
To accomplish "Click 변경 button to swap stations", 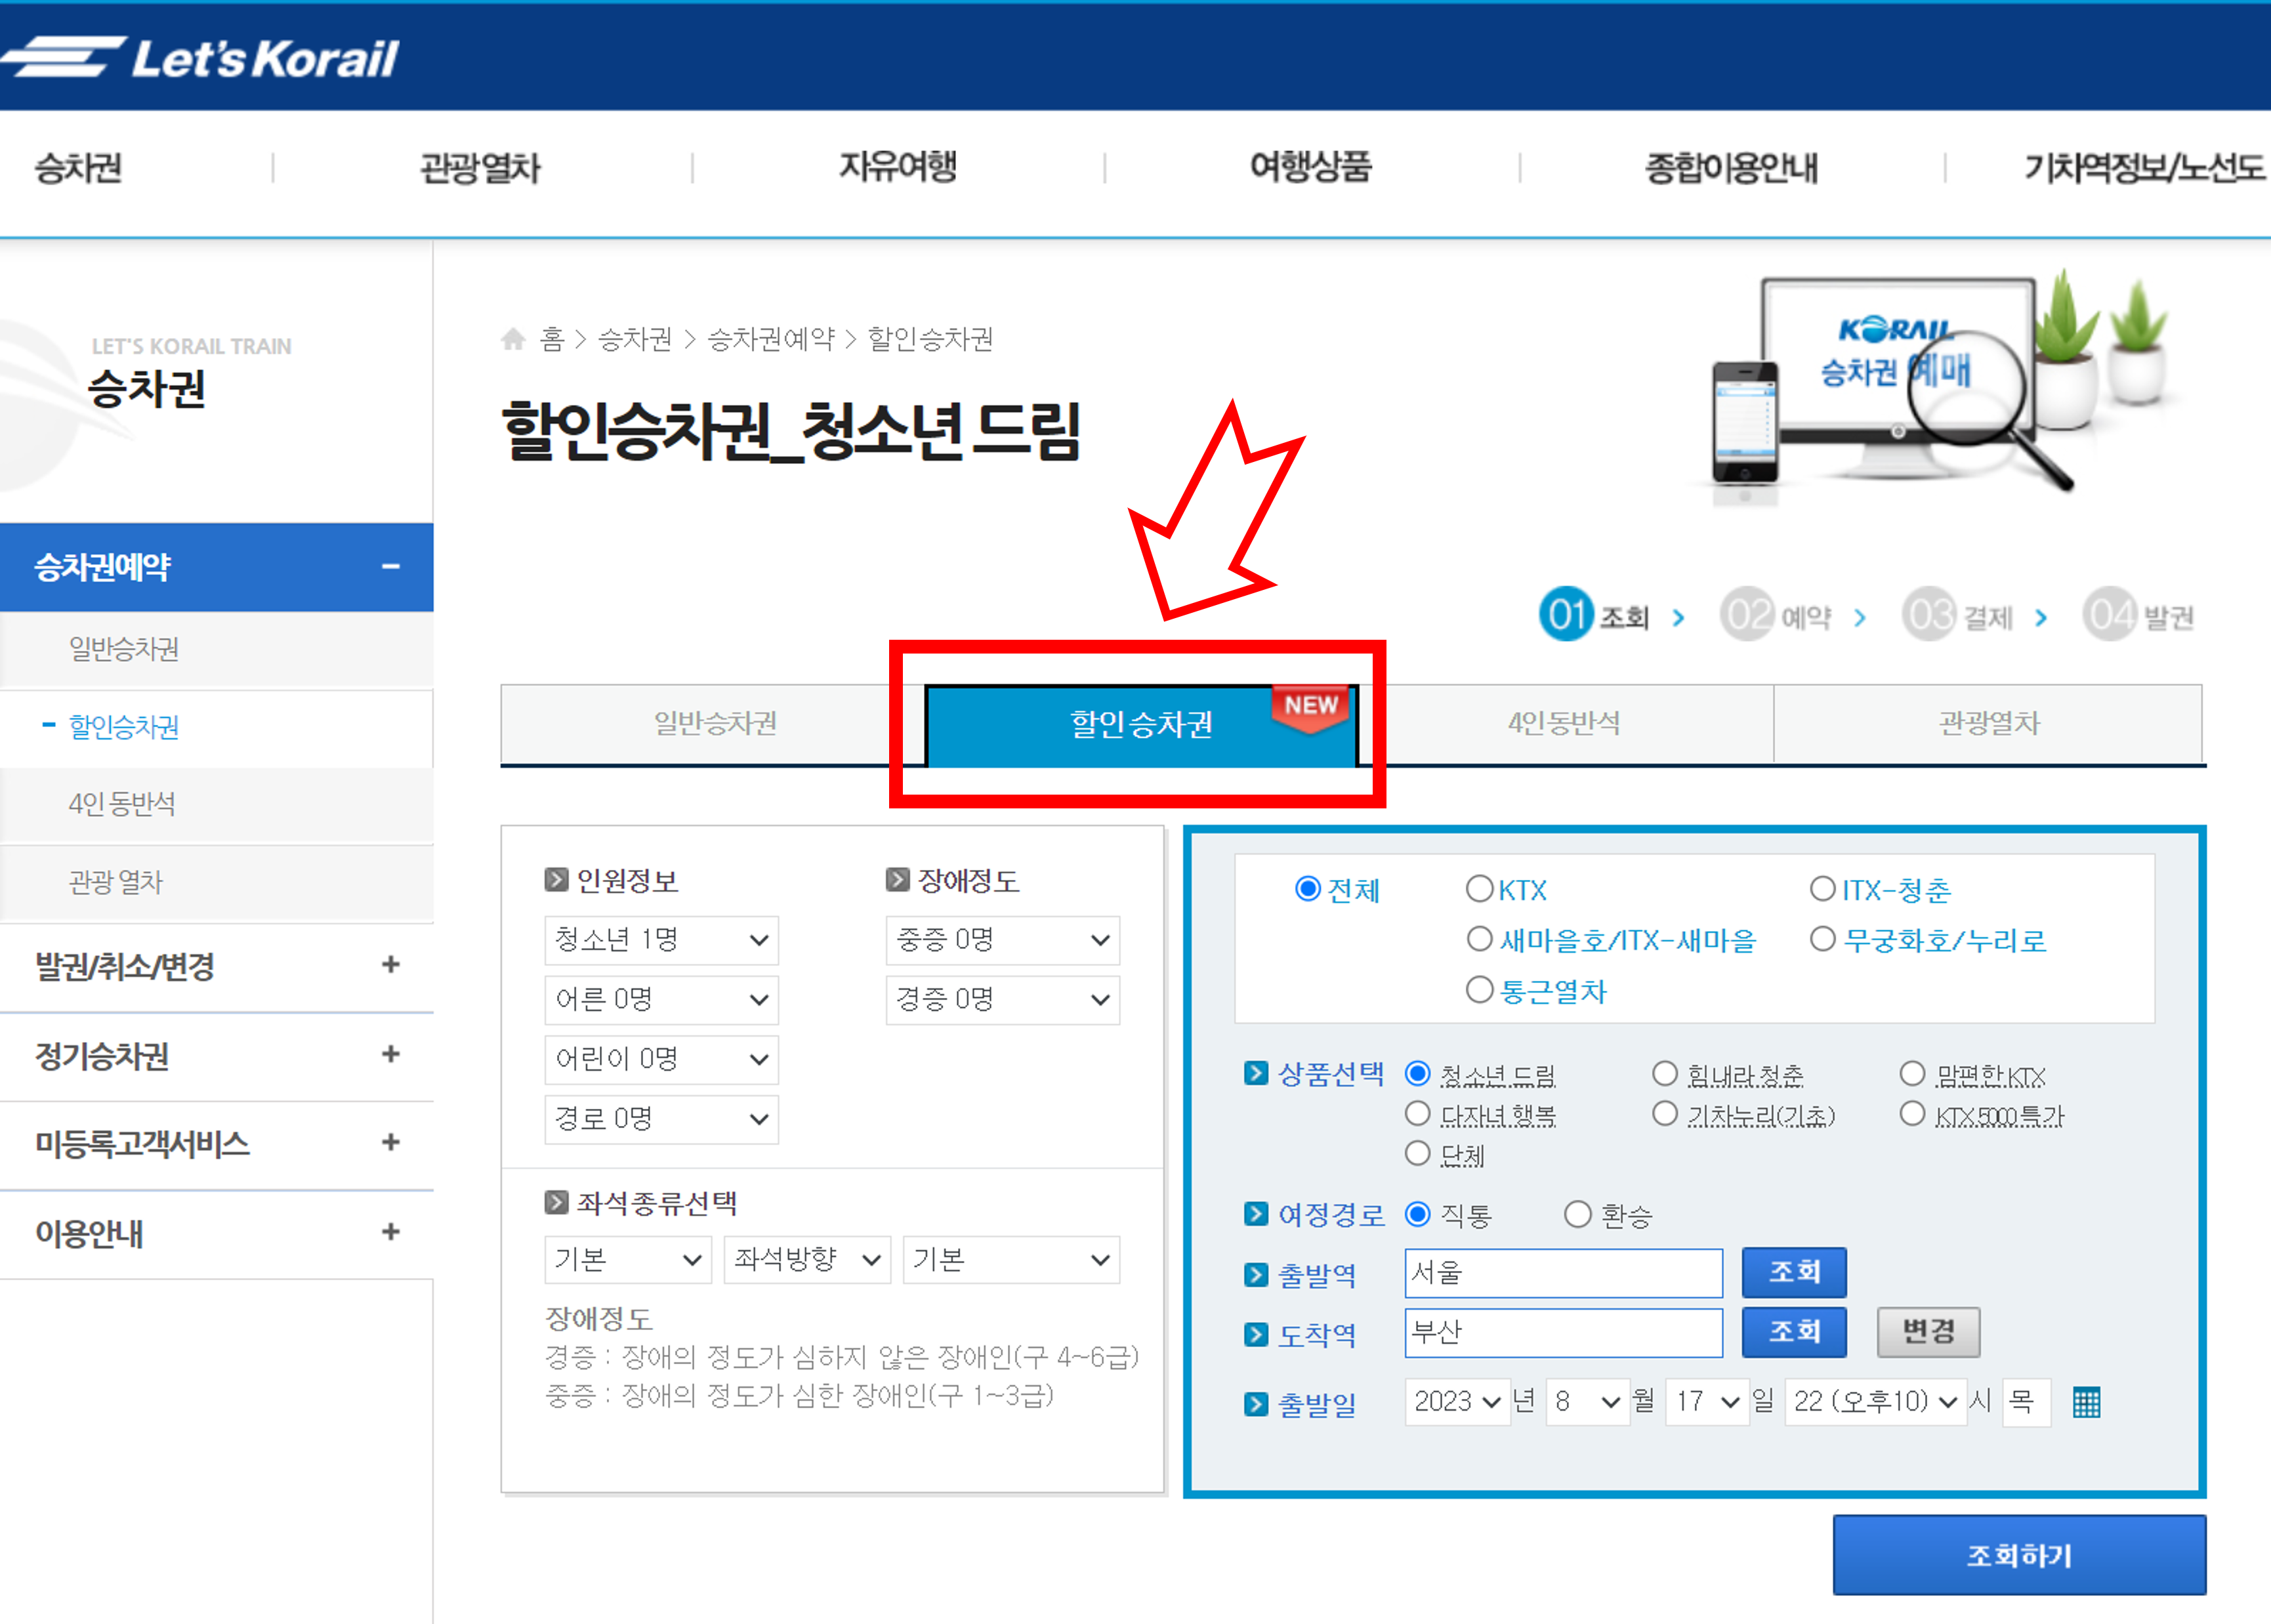I will coord(1927,1332).
